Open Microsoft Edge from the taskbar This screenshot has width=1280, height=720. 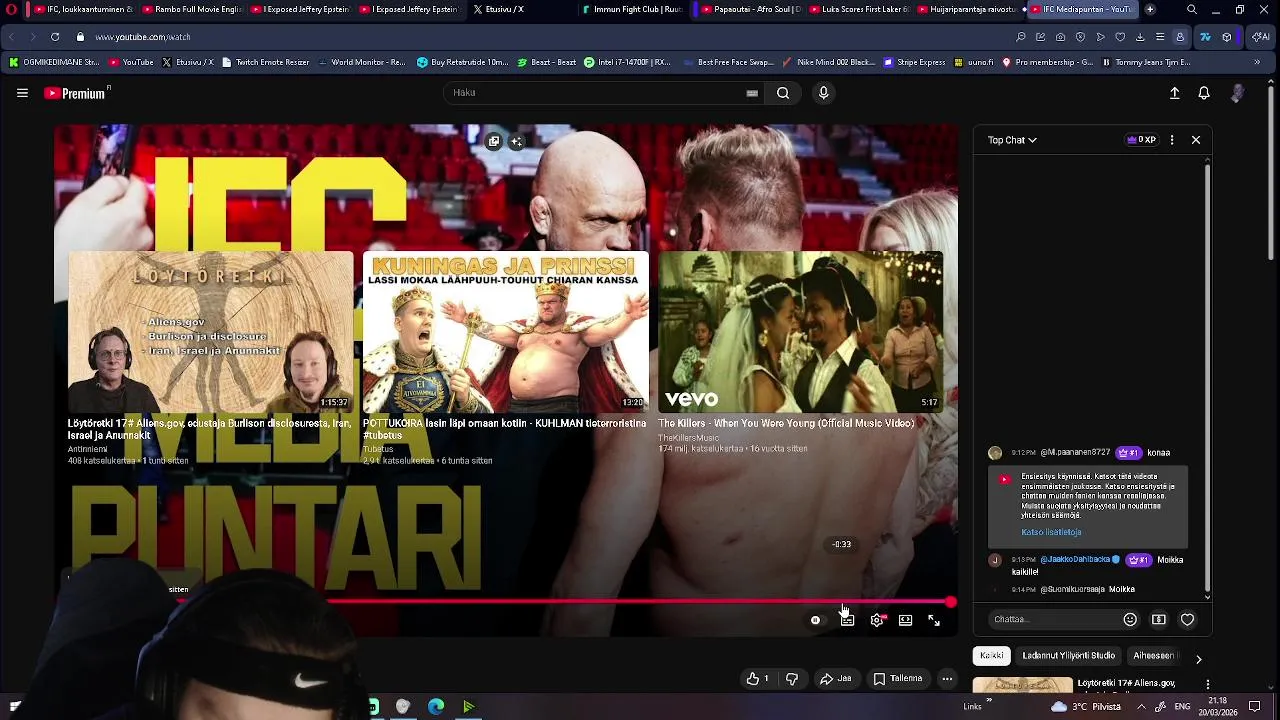tap(436, 707)
